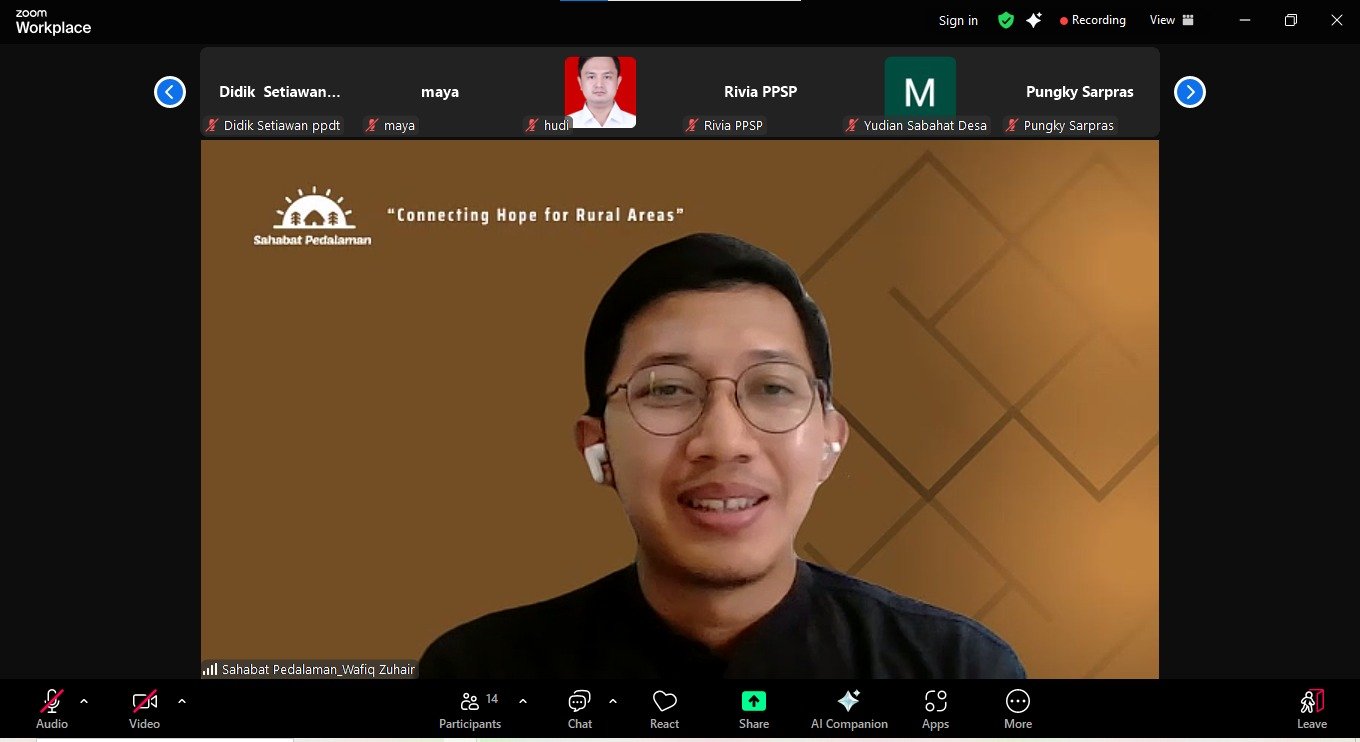Viewport: 1360px width, 742px height.
Task: Open the Participants panel
Action: pyautogui.click(x=470, y=710)
